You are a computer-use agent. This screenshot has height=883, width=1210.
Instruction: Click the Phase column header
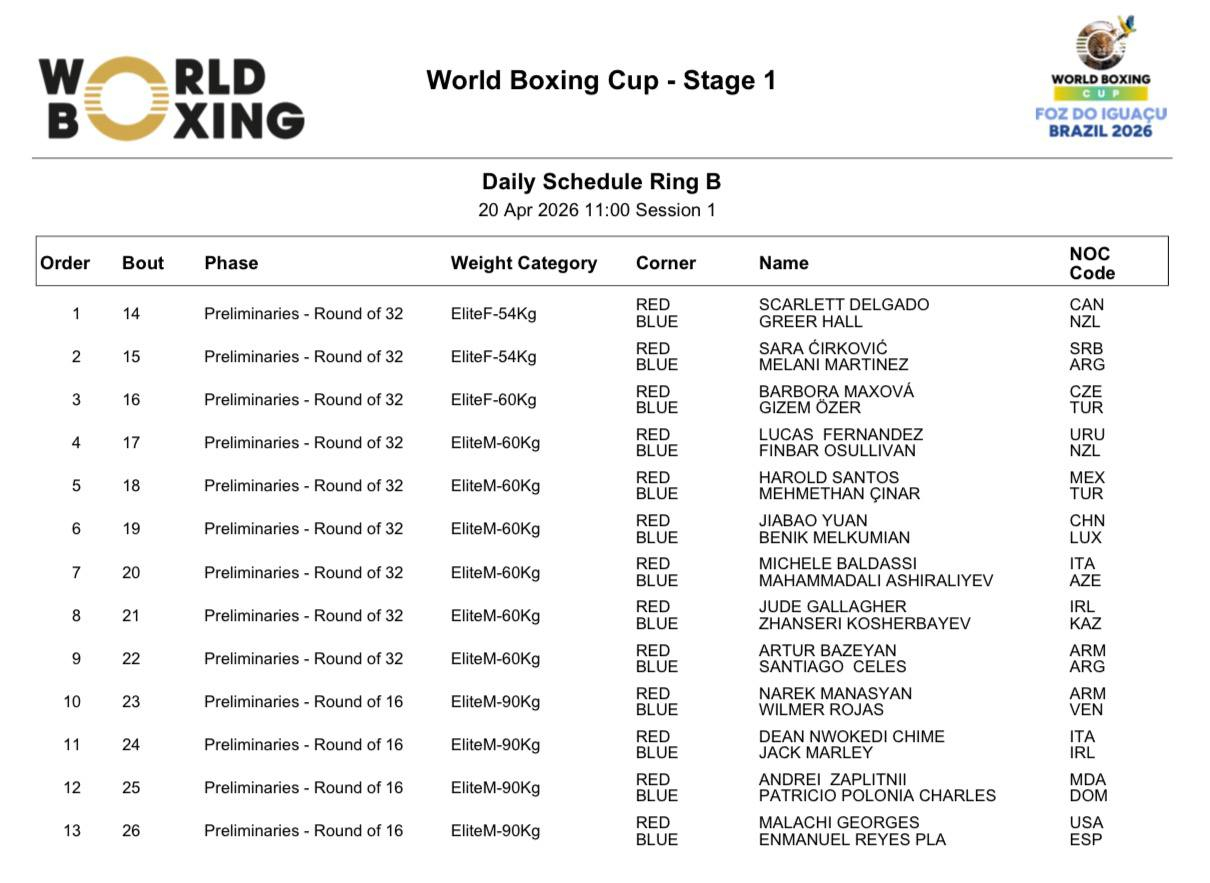point(231,263)
